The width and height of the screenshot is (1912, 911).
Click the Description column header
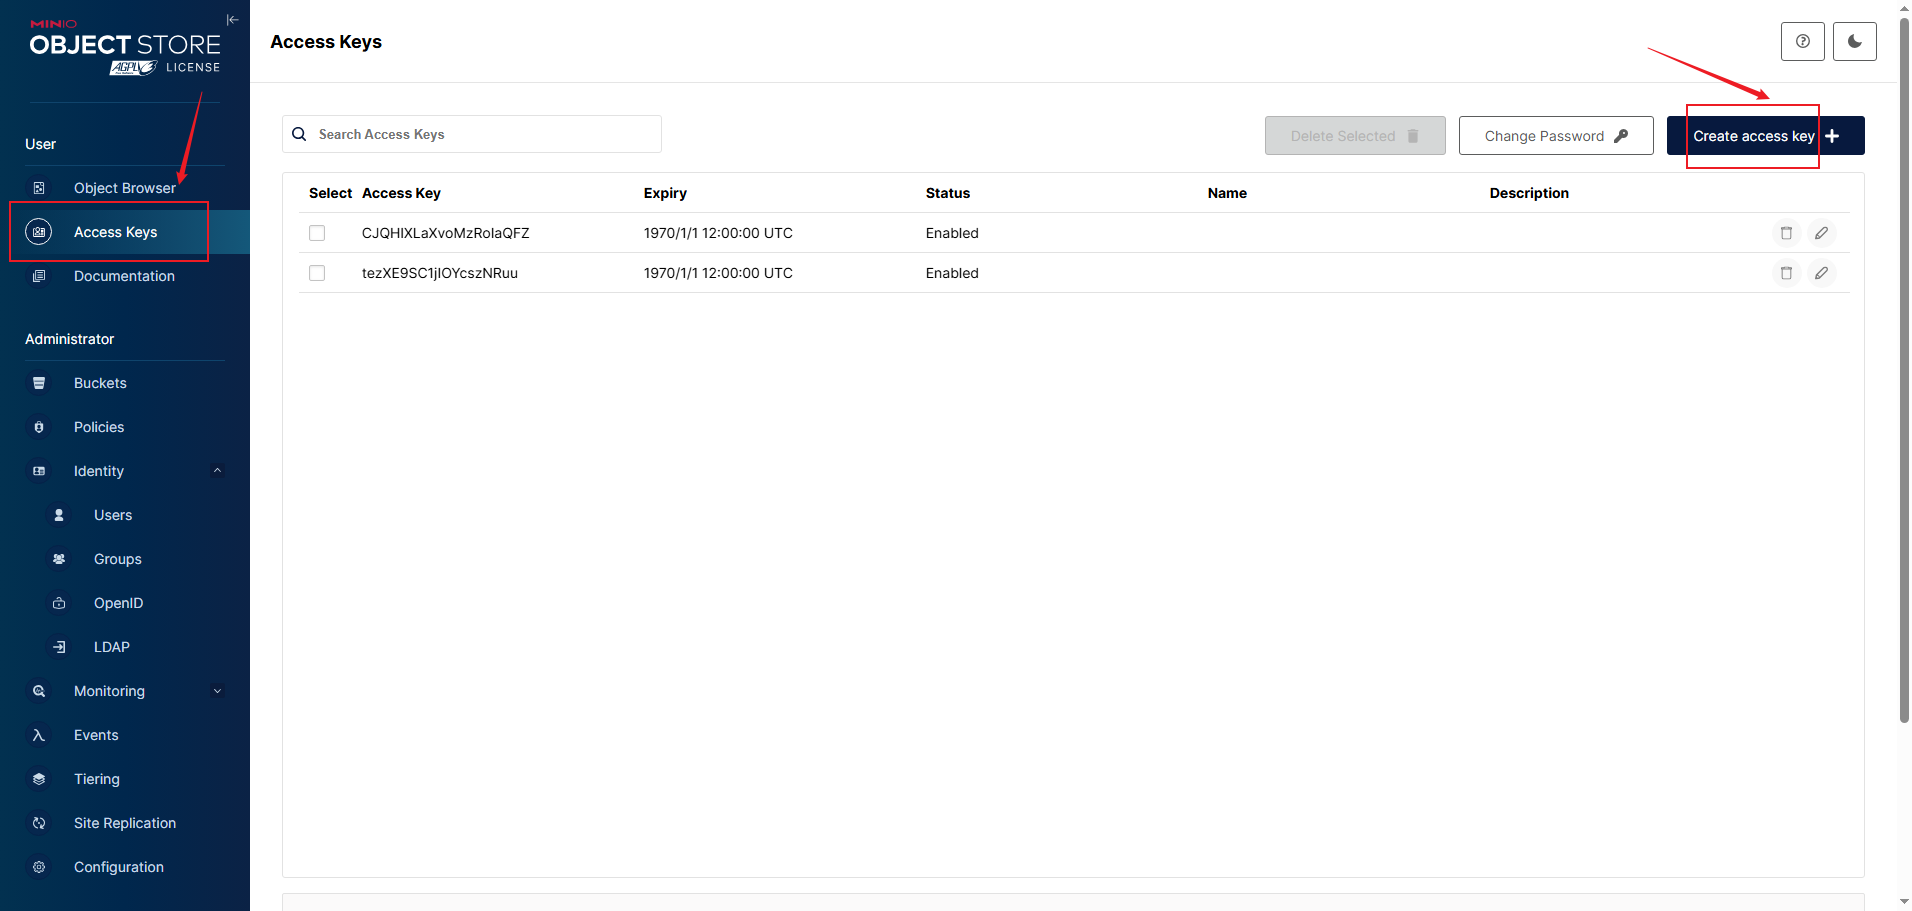(1529, 193)
